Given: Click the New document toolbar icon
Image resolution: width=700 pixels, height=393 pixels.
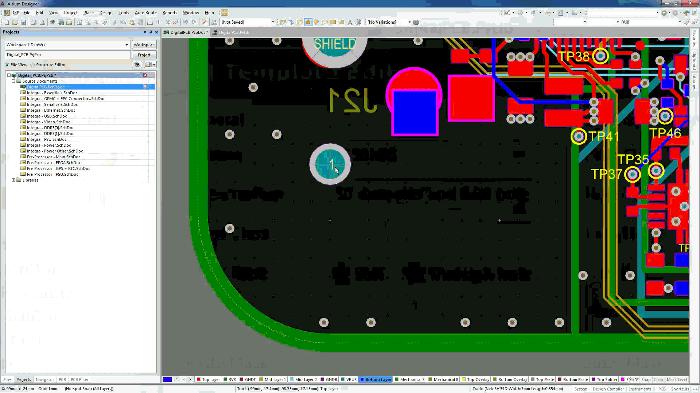Looking at the screenshot, I should [x=7, y=22].
